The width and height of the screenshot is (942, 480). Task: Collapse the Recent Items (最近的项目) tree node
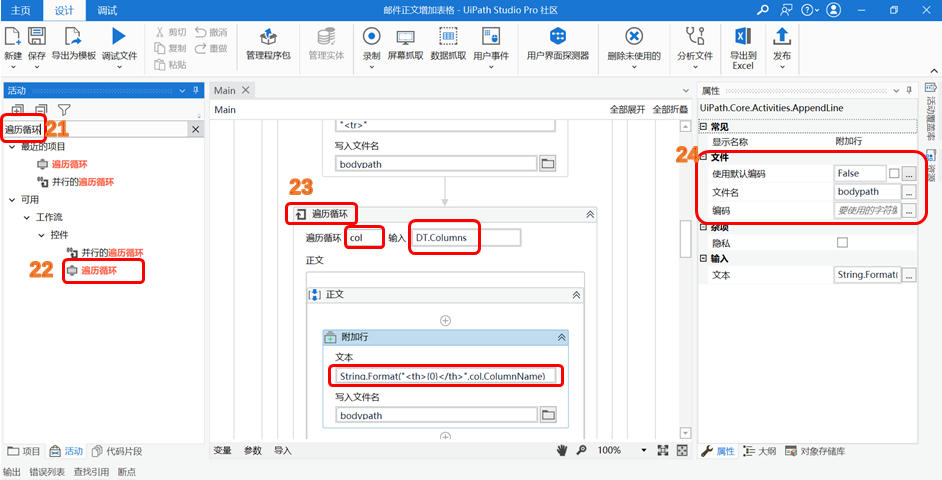(12, 147)
